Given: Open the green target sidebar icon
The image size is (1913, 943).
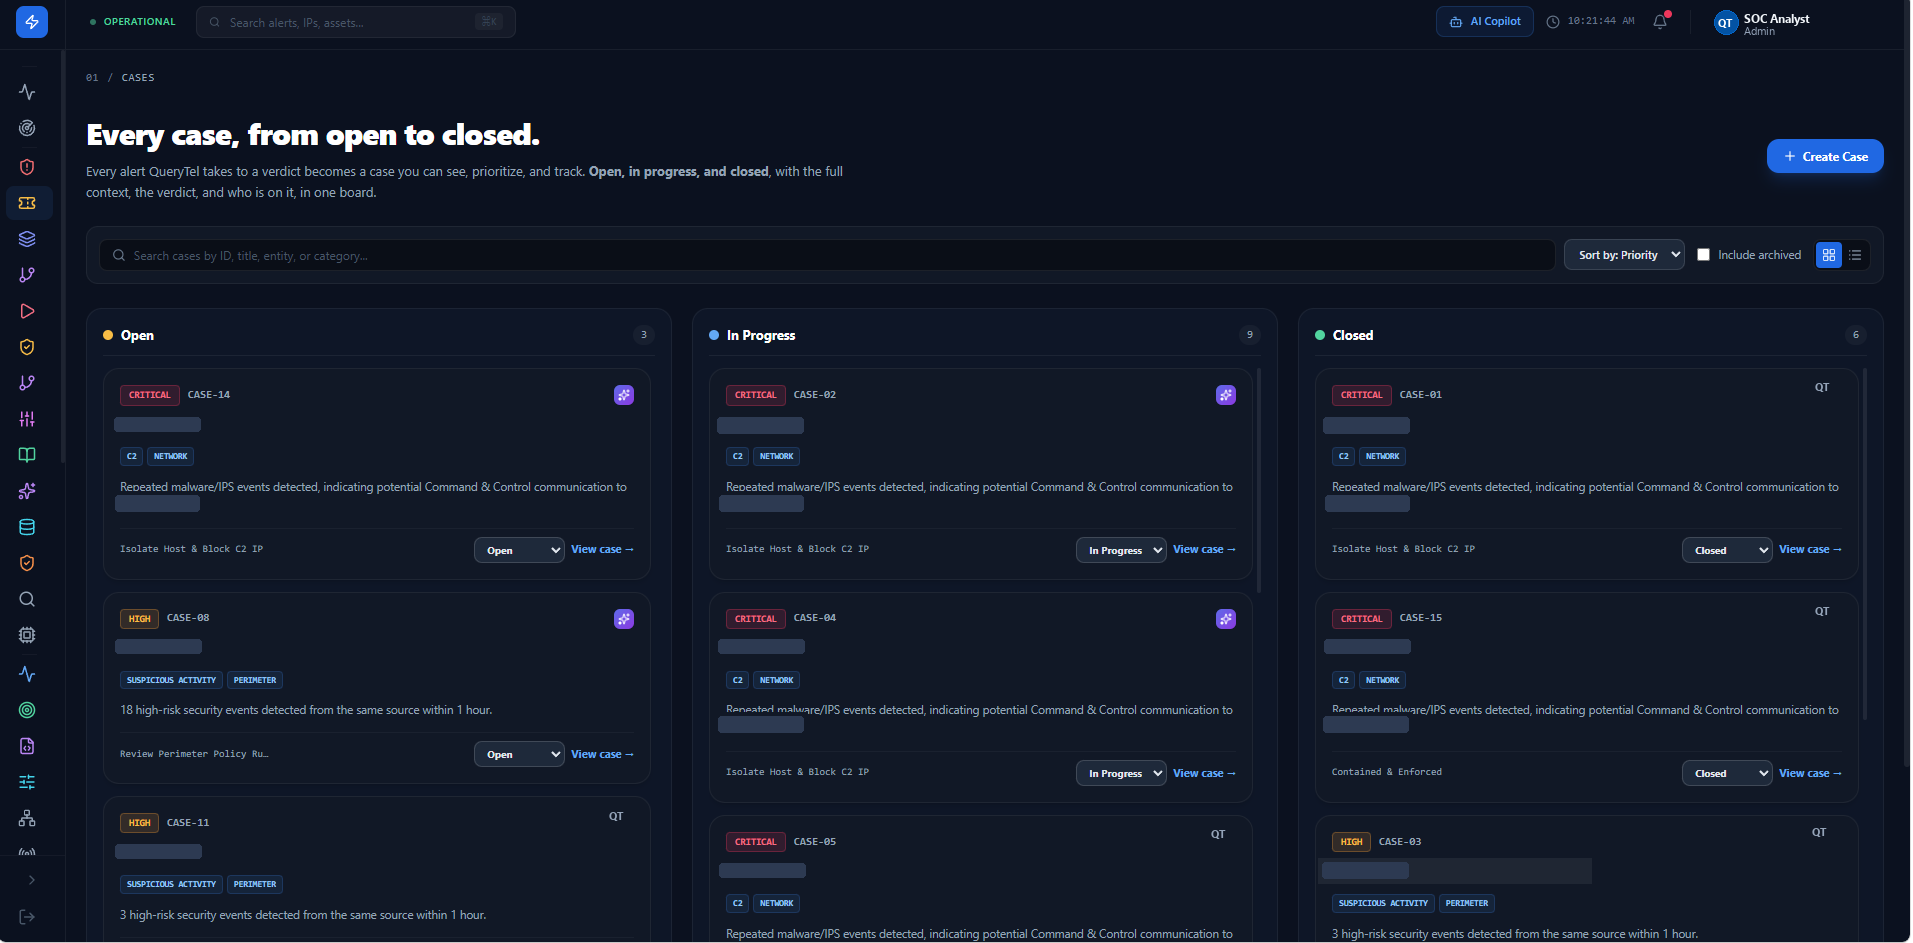Looking at the screenshot, I should click(27, 710).
